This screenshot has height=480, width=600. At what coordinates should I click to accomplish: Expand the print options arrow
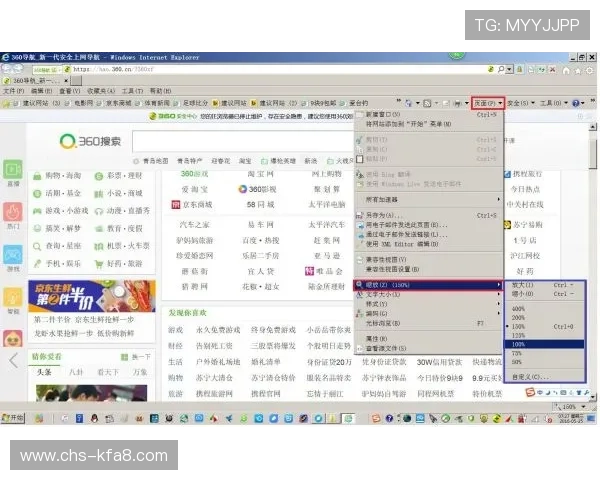click(x=466, y=103)
